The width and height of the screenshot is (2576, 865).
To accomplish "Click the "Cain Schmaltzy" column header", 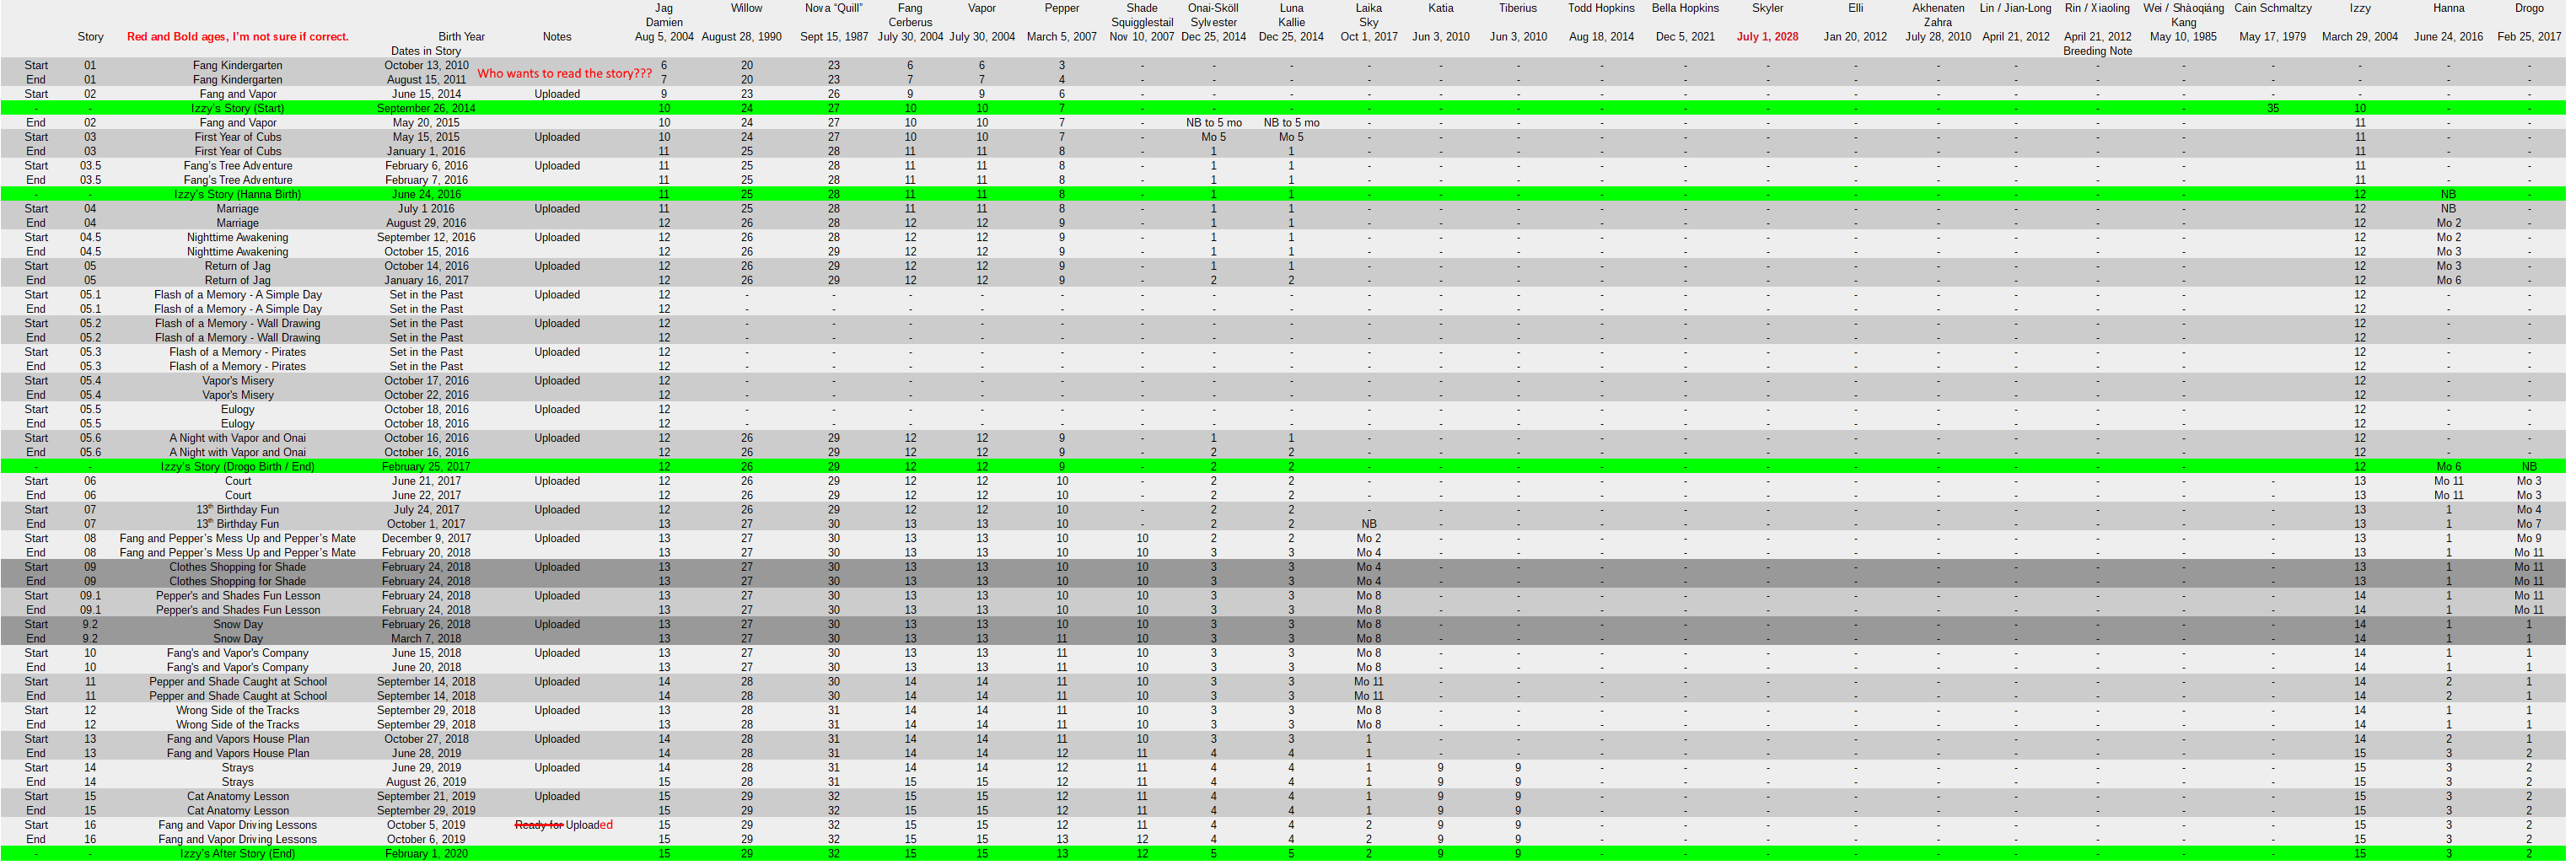I will click(x=2272, y=9).
